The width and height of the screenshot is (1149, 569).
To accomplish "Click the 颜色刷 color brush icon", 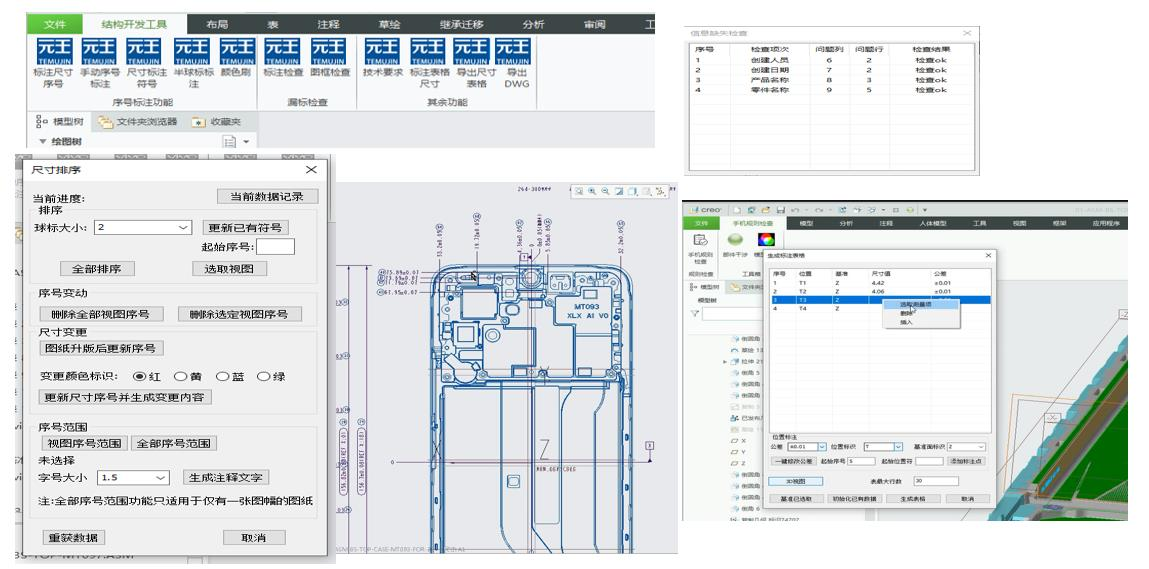I will click(x=238, y=54).
